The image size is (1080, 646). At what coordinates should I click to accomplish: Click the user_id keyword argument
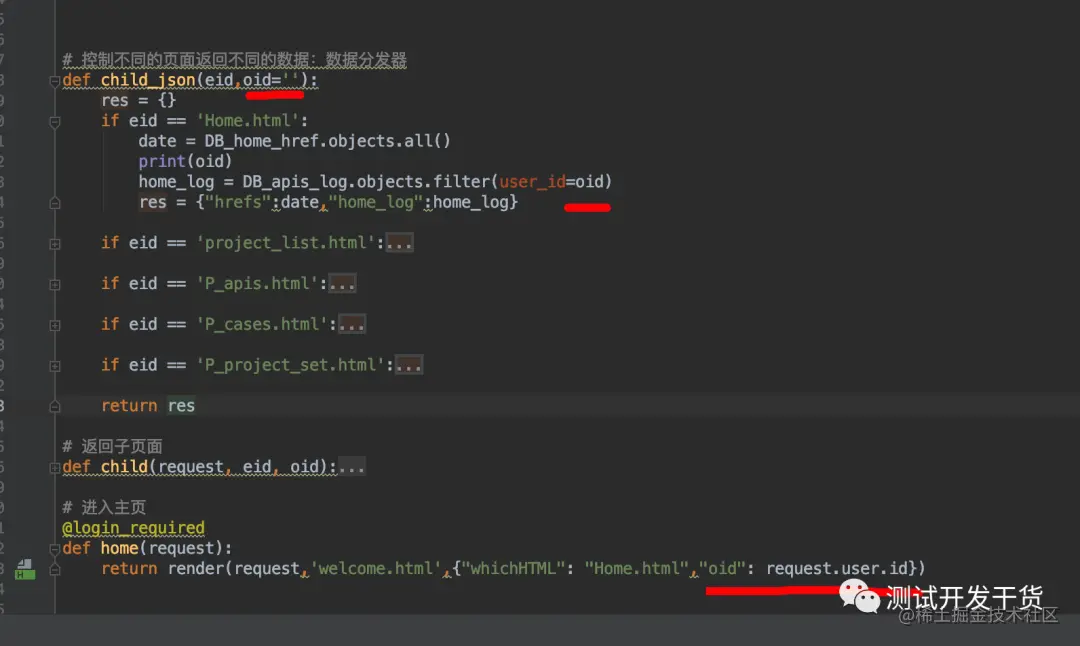[x=532, y=182]
